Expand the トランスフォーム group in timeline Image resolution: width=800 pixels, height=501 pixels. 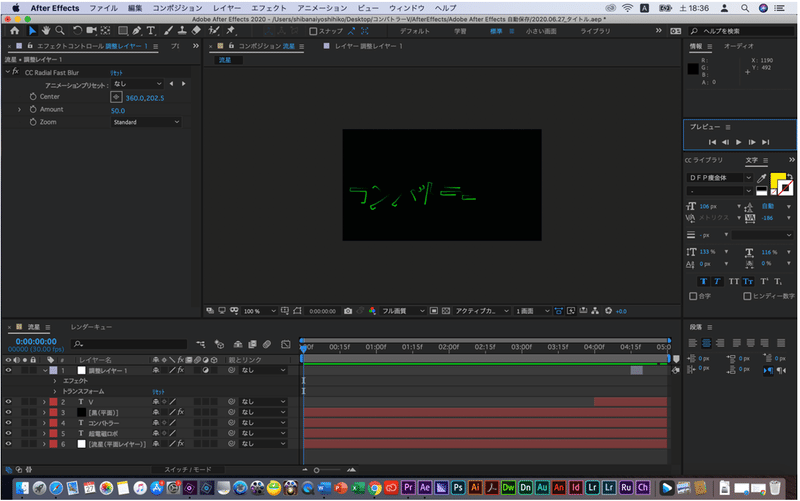55,391
